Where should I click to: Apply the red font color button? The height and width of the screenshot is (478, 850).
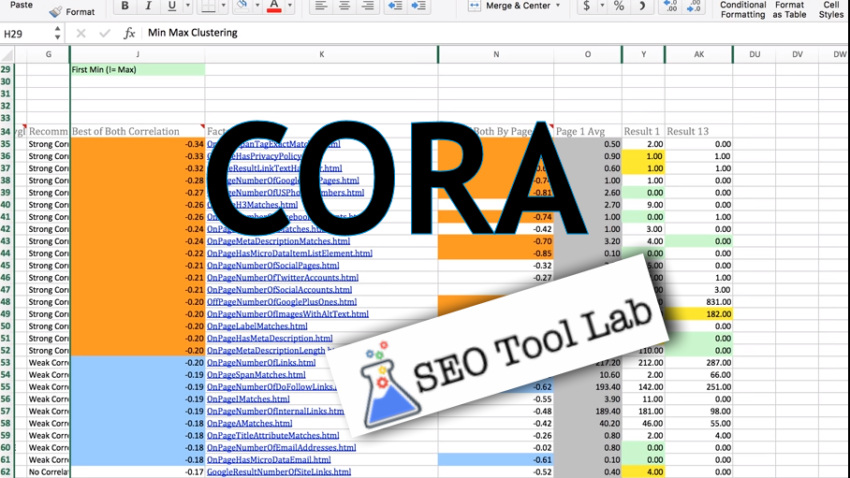pos(274,6)
